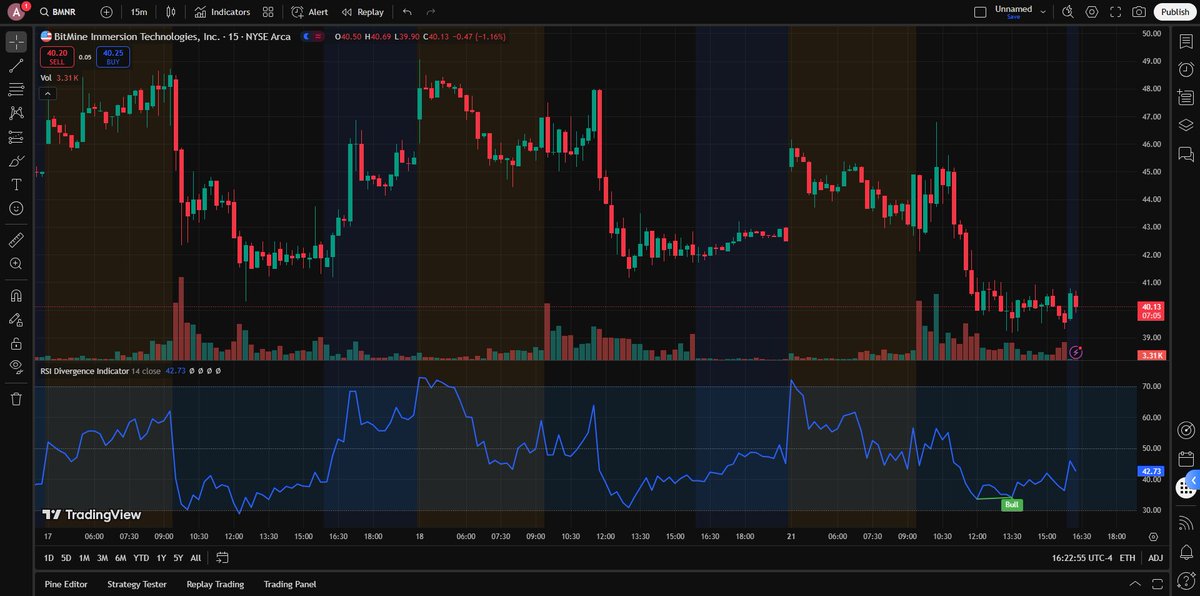The width and height of the screenshot is (1200, 596).
Task: Toggle ETH extended trading hours session
Action: 1127,558
